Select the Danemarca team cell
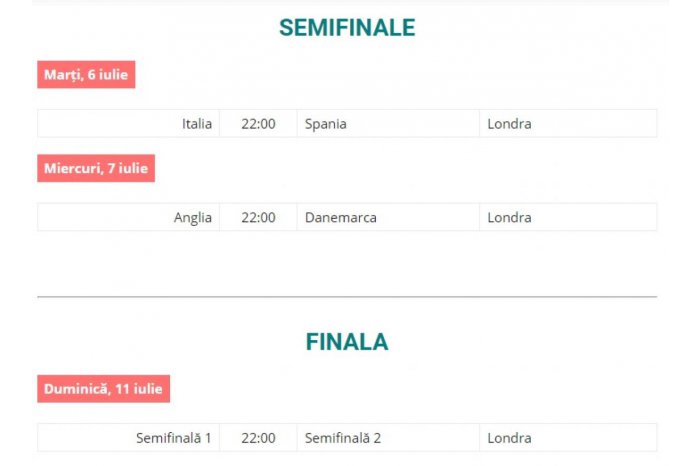Viewport: 700px width, 466px height. (x=388, y=217)
